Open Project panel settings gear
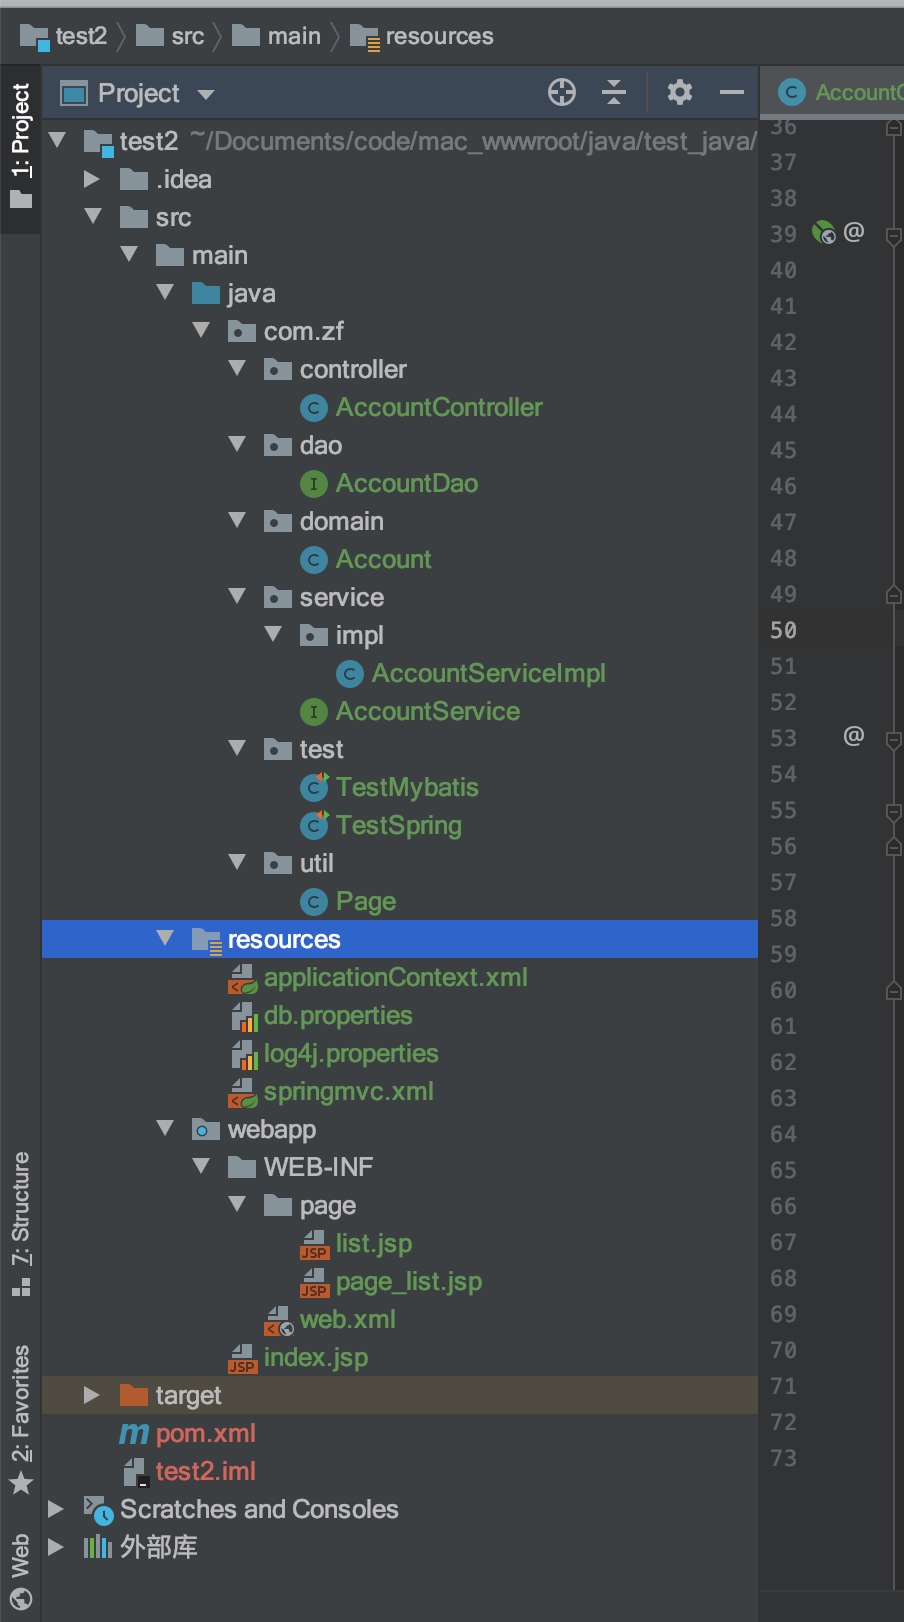 click(x=680, y=93)
